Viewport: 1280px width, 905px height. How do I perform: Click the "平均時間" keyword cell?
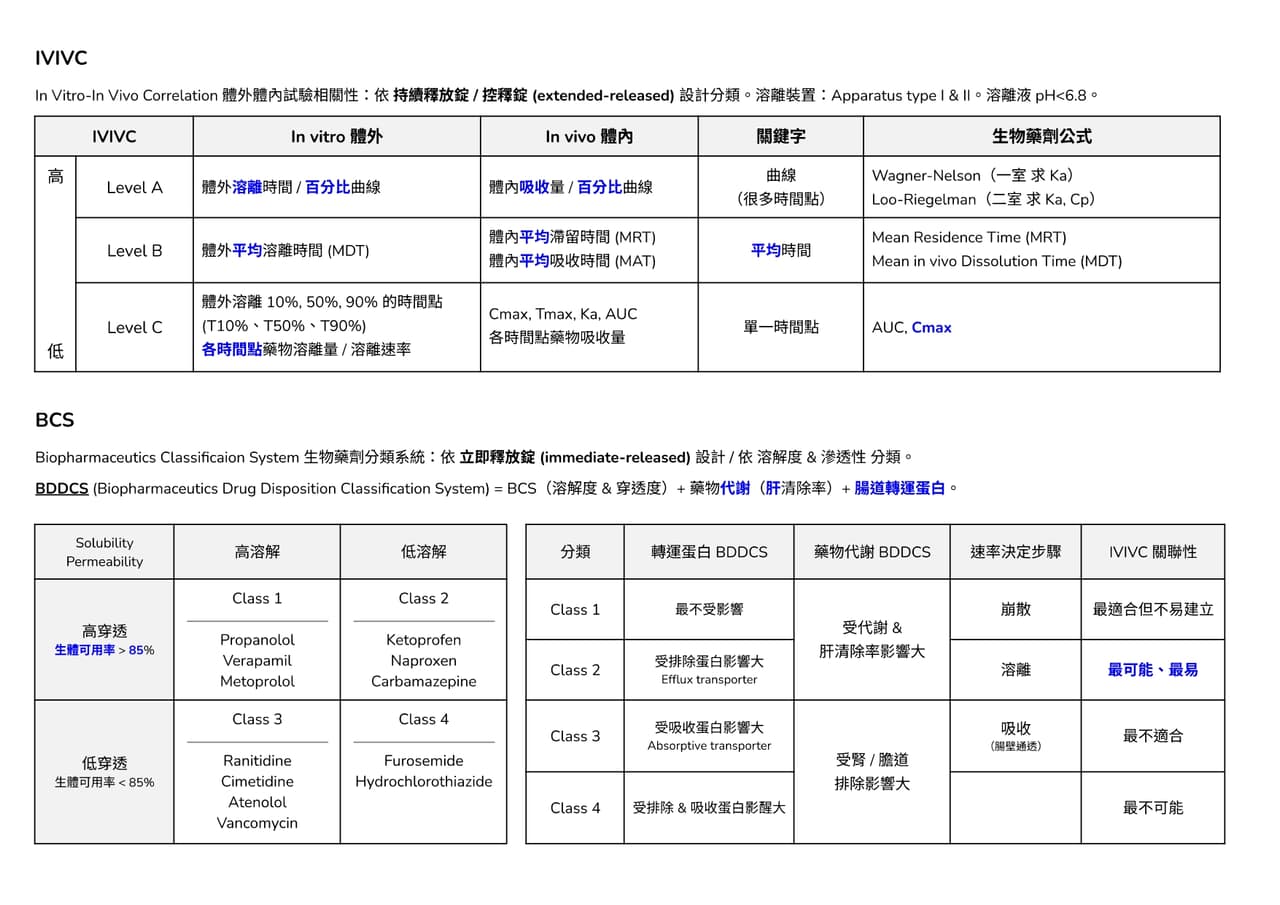[781, 250]
